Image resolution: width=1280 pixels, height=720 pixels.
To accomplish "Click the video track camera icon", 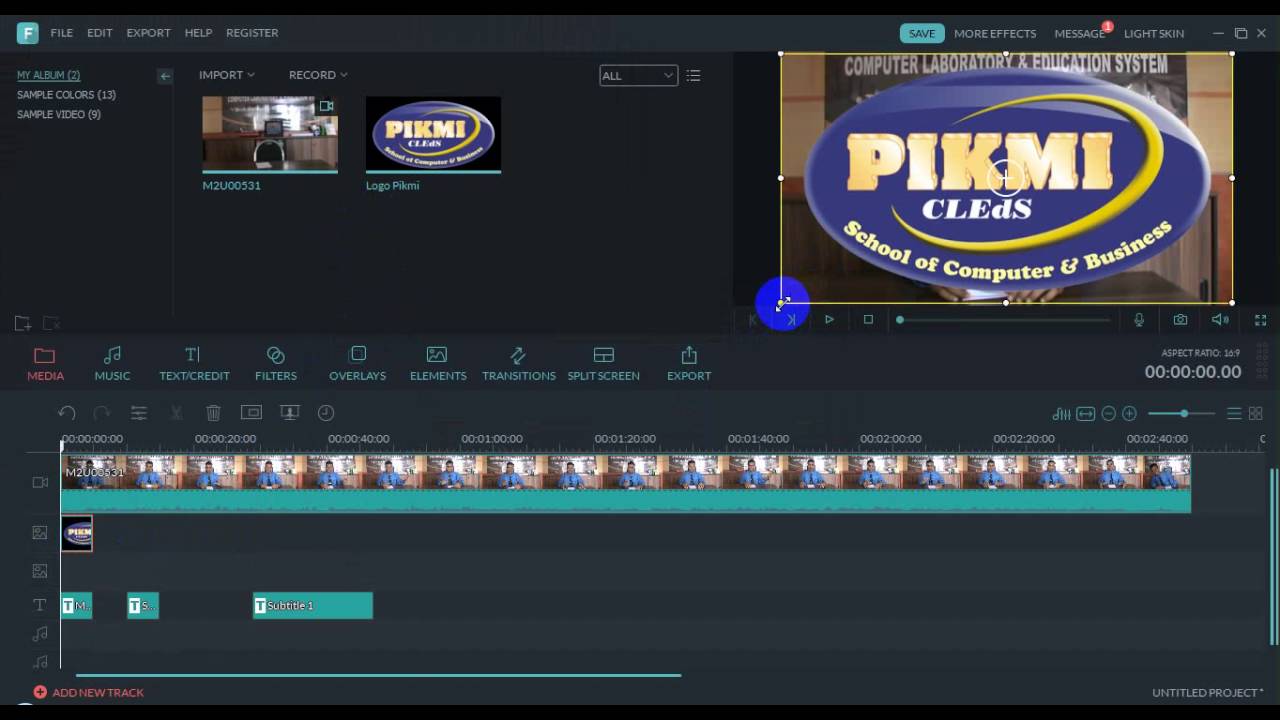I will point(40,483).
